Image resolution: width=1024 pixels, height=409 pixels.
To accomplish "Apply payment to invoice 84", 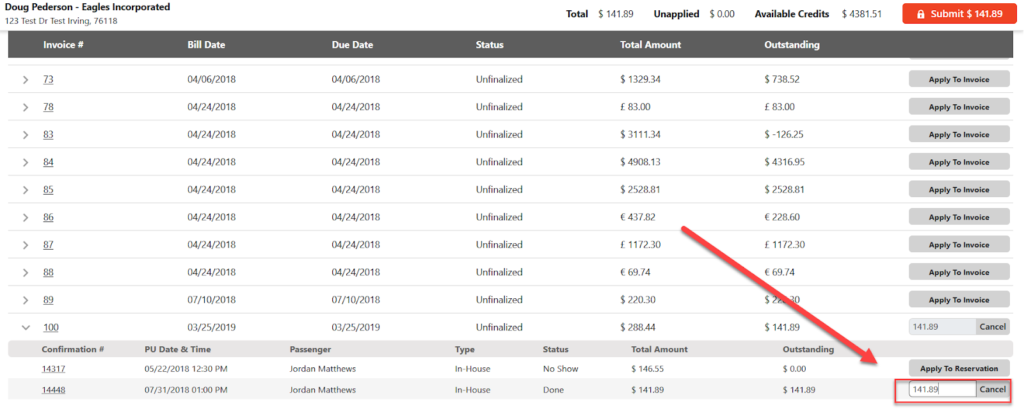I will click(959, 162).
